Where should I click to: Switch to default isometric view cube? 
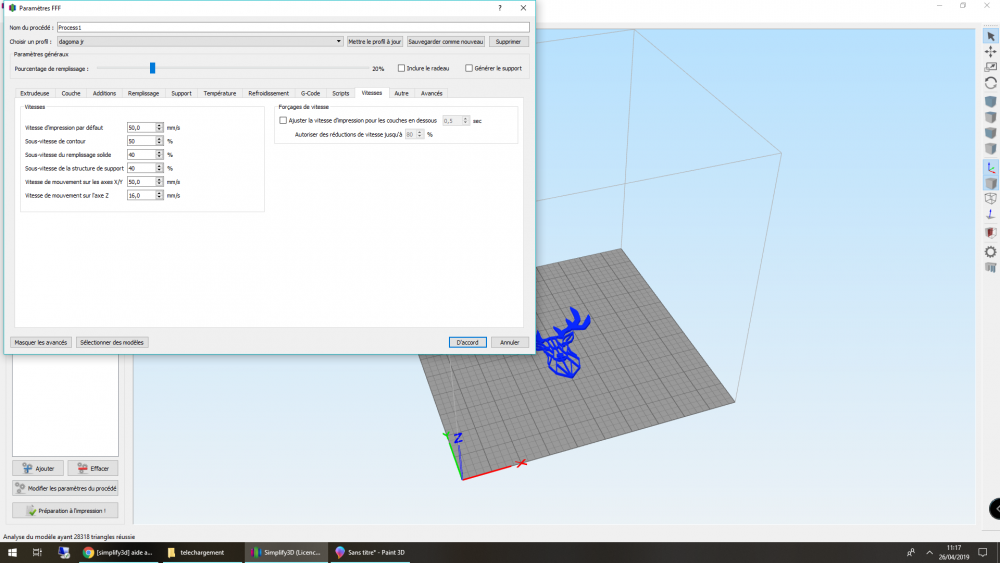tap(990, 101)
